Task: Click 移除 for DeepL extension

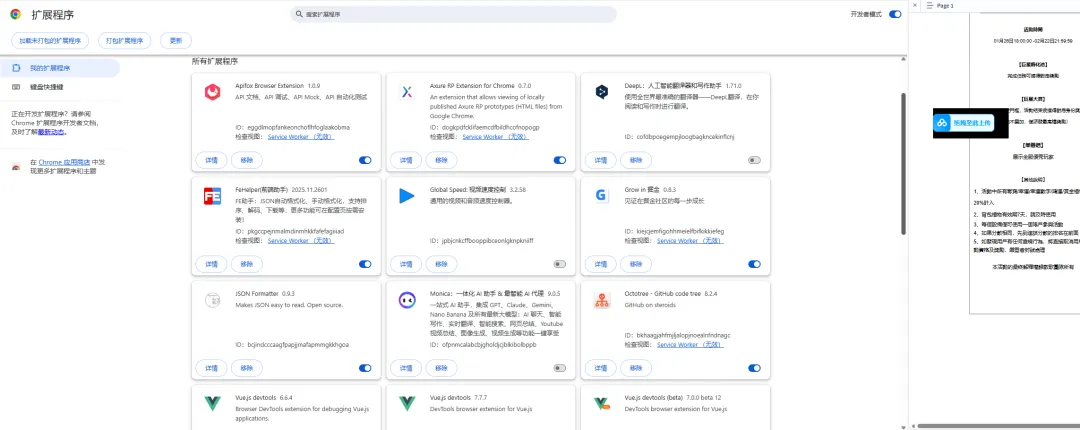Action: tap(636, 160)
